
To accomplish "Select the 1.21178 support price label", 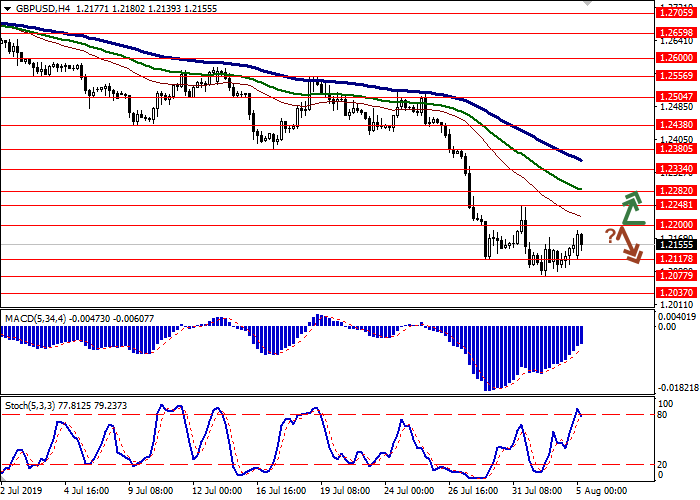I will click(677, 259).
